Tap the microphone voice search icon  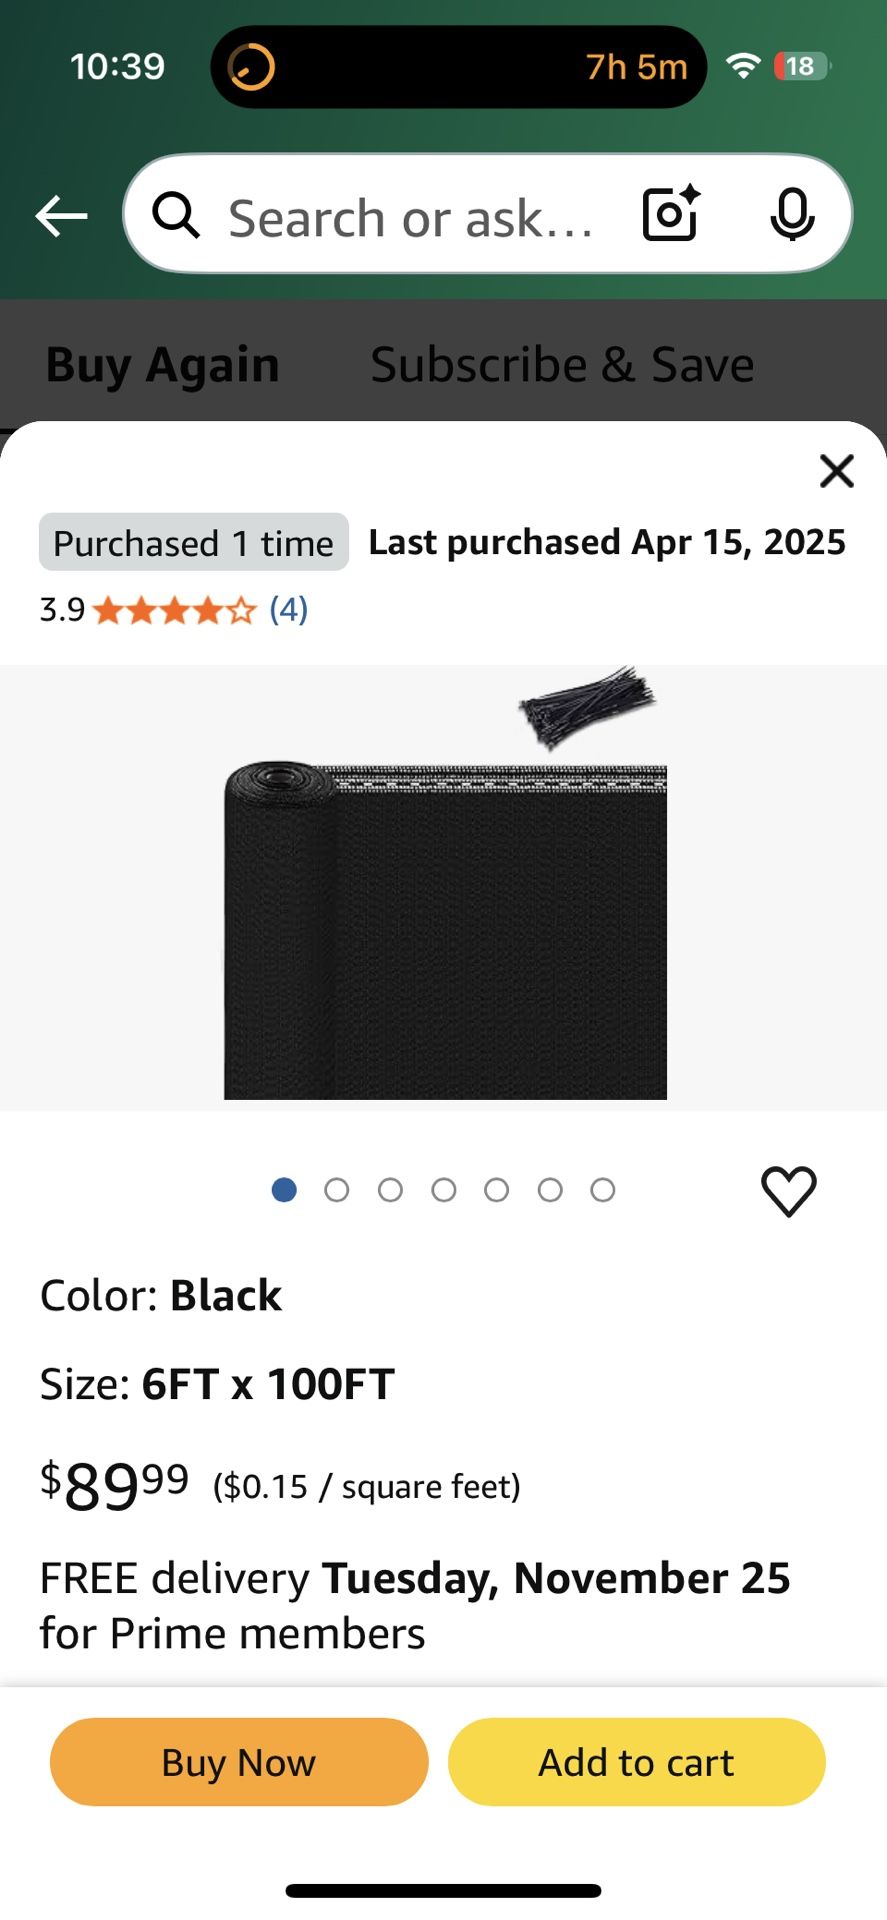pos(792,214)
